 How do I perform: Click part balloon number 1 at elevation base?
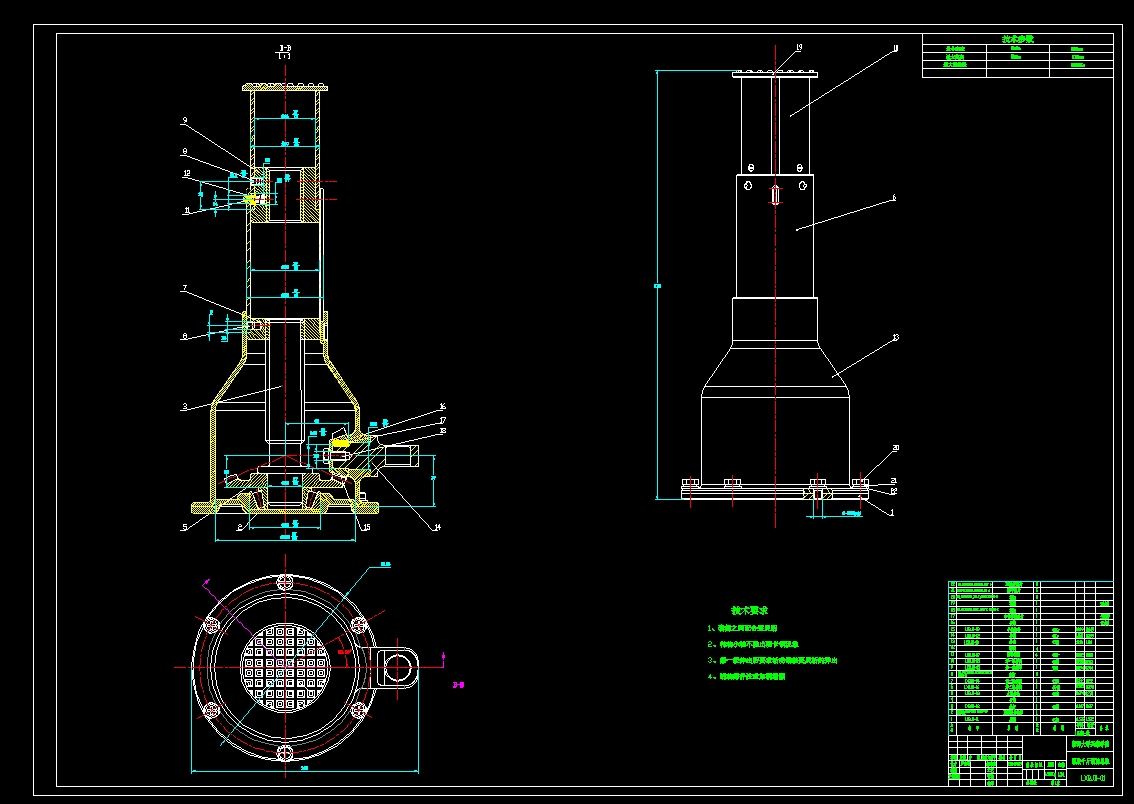(892, 513)
